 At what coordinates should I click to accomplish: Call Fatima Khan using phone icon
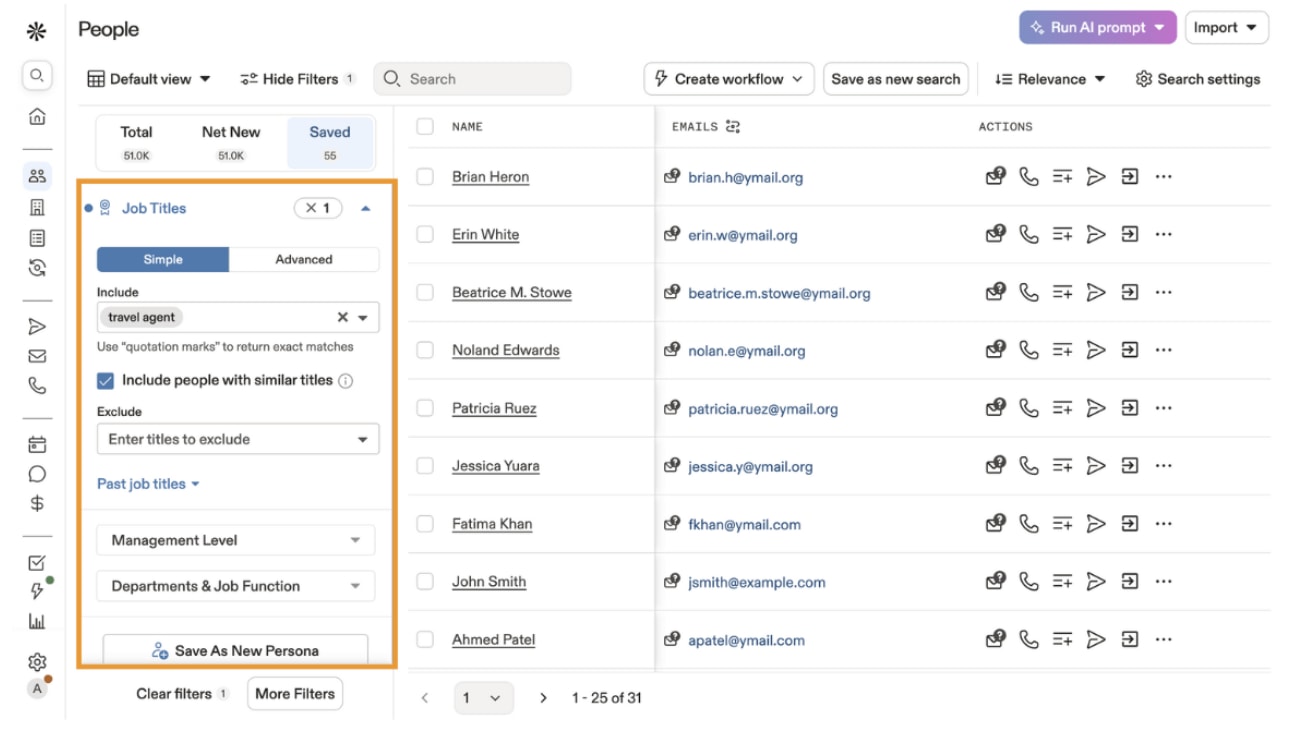[1029, 524]
